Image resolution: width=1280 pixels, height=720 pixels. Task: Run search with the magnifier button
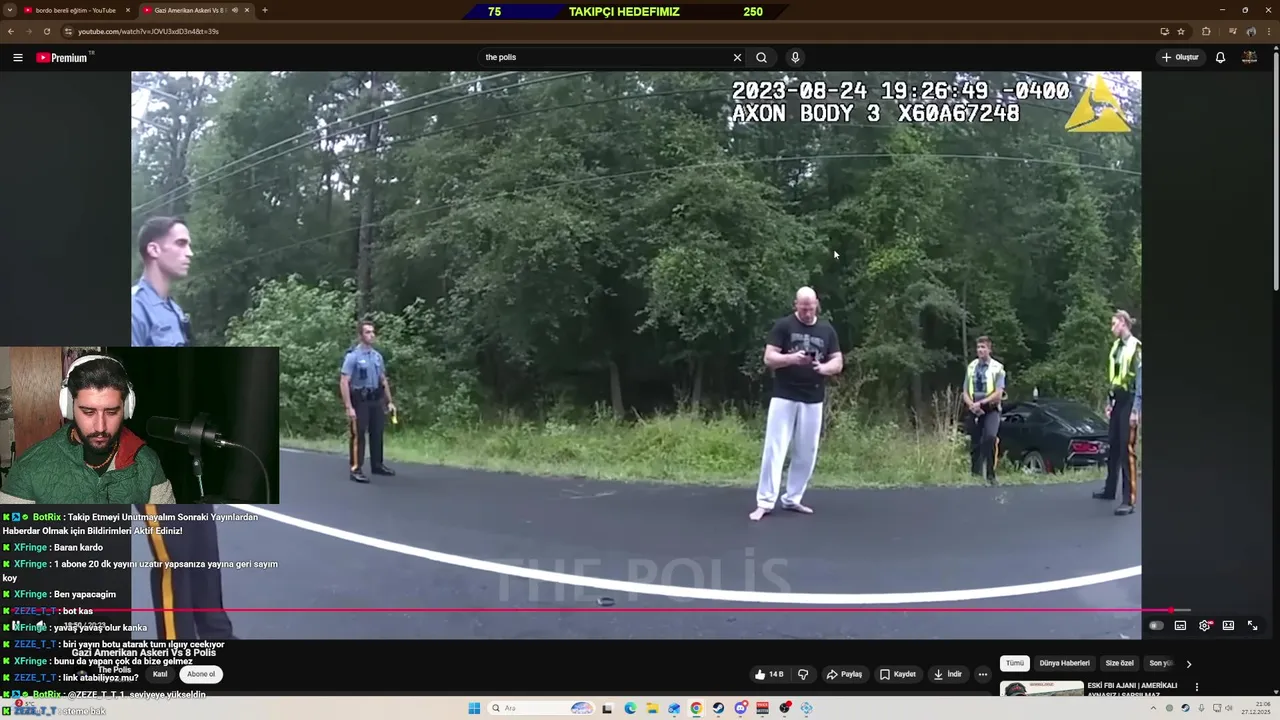pyautogui.click(x=762, y=57)
